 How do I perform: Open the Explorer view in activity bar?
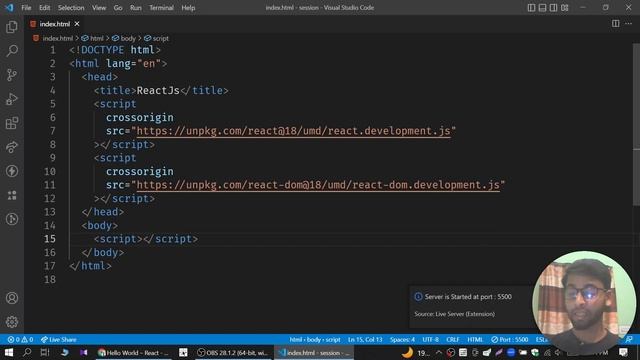click(x=12, y=27)
